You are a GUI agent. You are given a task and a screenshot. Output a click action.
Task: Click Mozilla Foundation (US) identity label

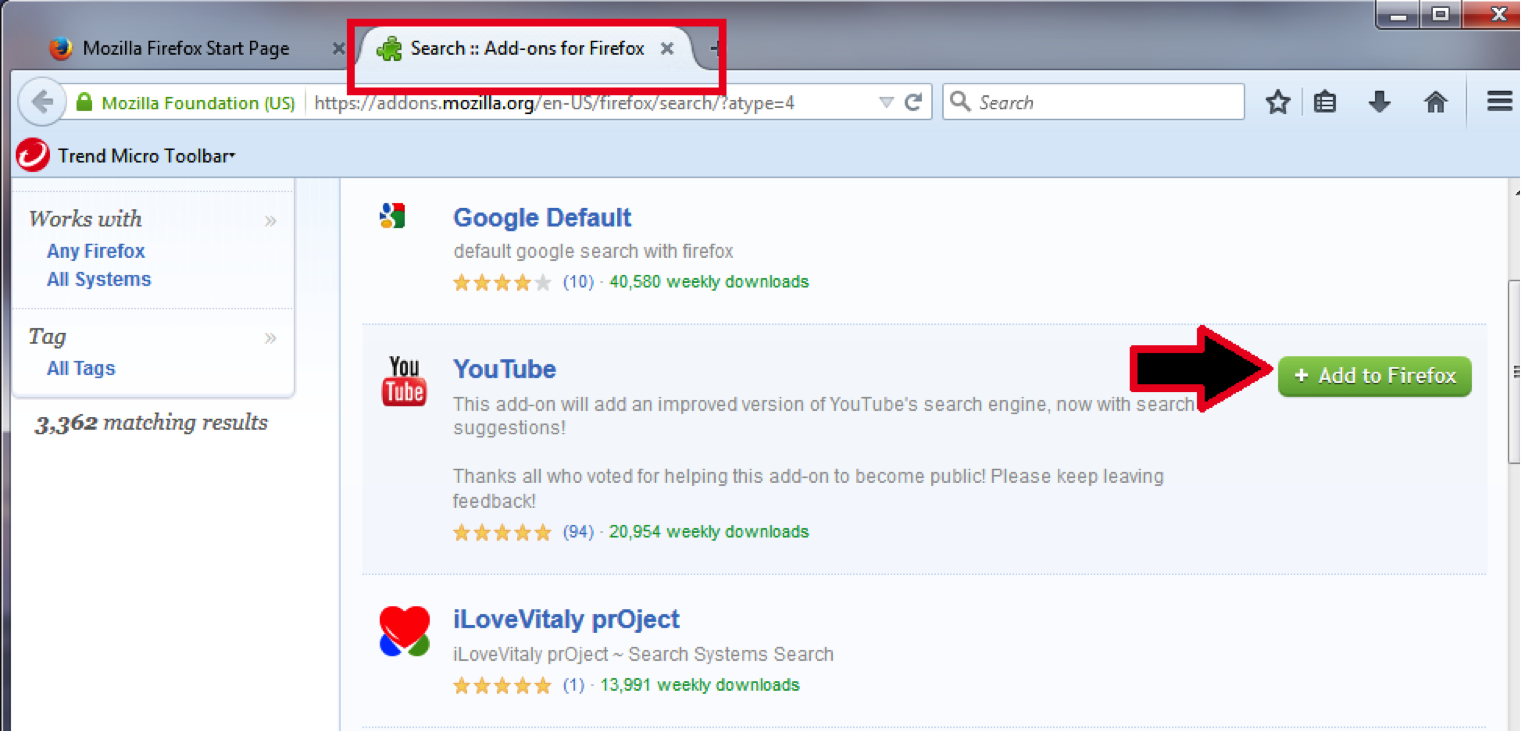click(198, 103)
